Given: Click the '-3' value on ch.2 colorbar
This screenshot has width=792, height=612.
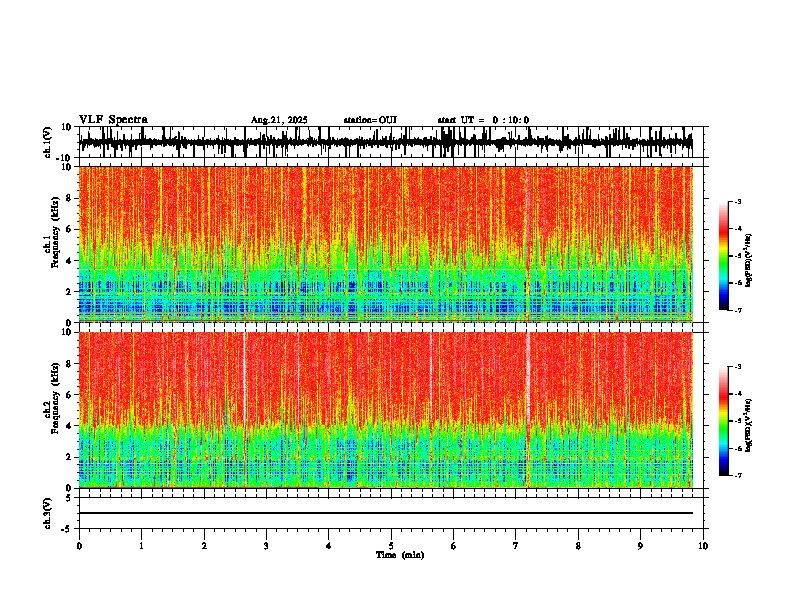Looking at the screenshot, I should (737, 367).
